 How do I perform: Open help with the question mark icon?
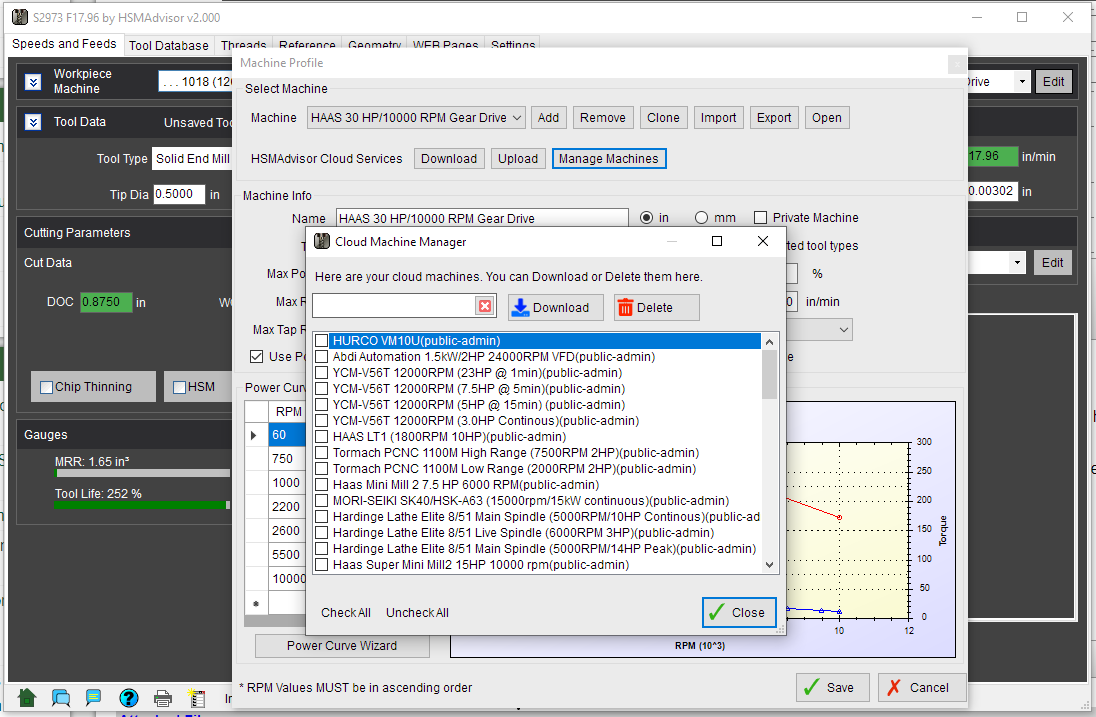pos(129,697)
